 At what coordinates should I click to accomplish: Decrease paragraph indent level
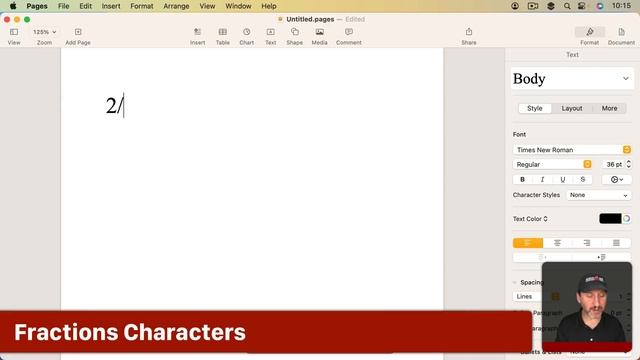click(542, 257)
